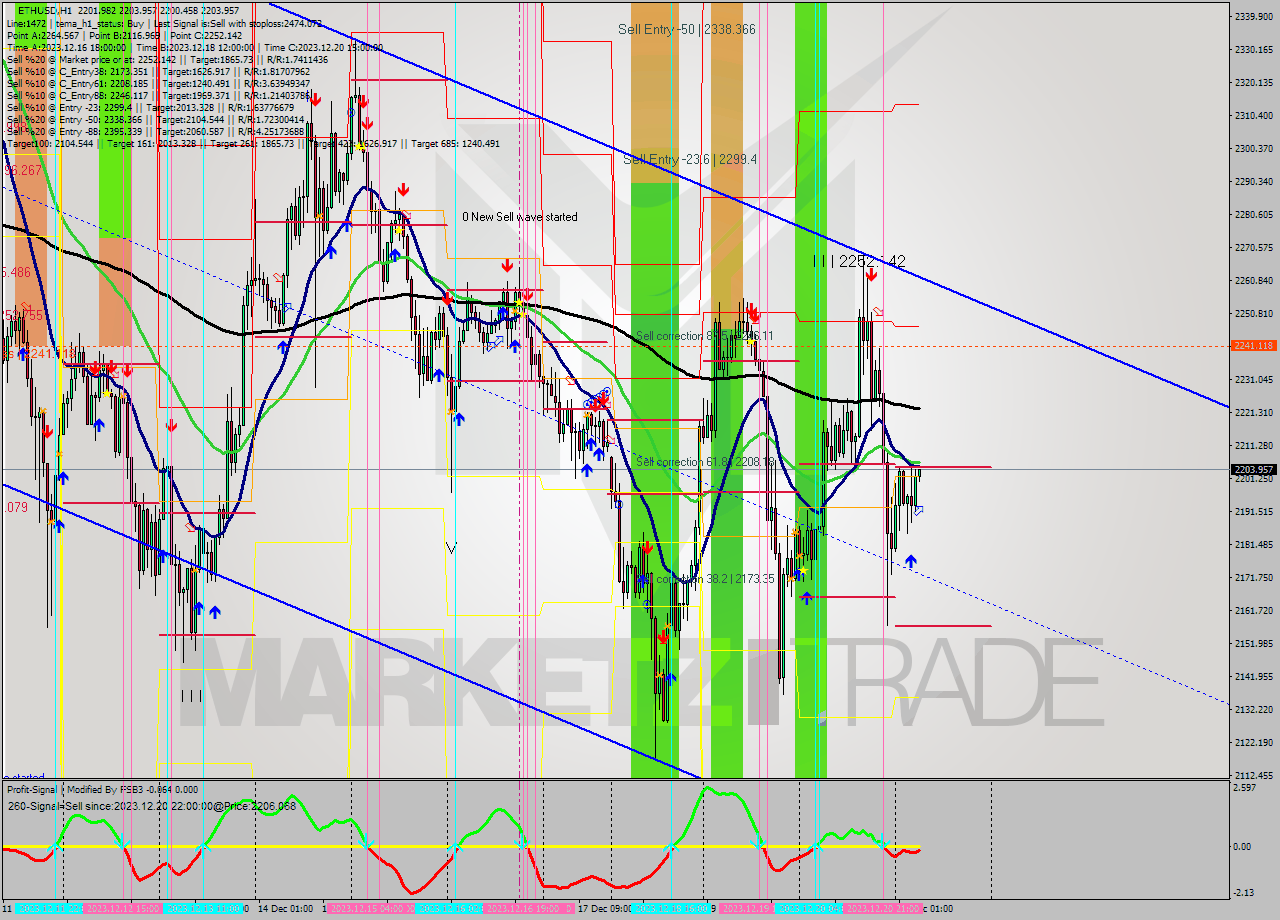The width and height of the screenshot is (1280, 920).
Task: Click price axis value 2310.400
Action: click(x=1254, y=116)
